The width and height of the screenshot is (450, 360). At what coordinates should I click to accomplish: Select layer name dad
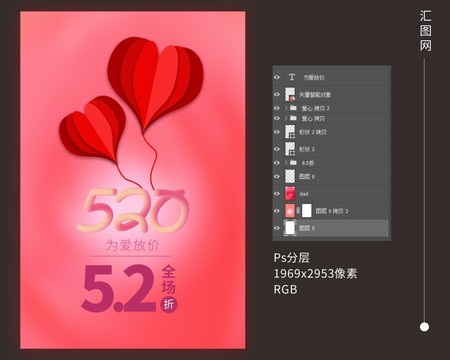(304, 194)
